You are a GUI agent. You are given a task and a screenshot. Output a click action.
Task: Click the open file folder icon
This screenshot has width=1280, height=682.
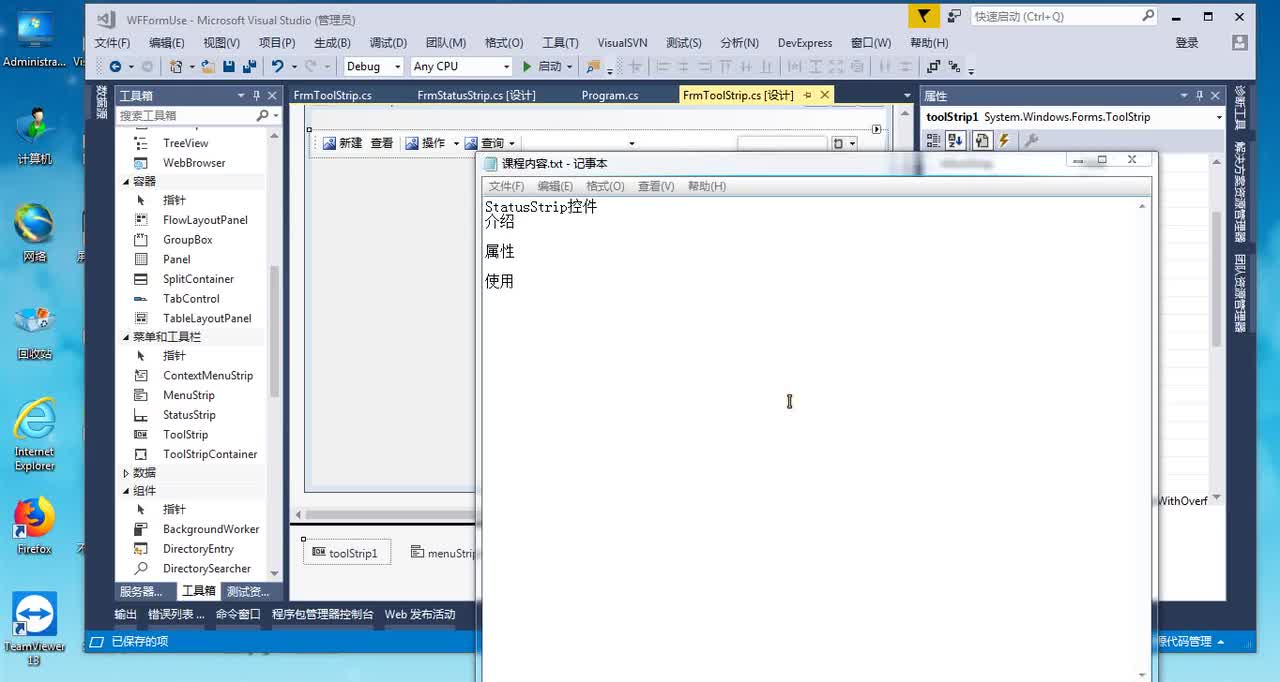[x=208, y=66]
